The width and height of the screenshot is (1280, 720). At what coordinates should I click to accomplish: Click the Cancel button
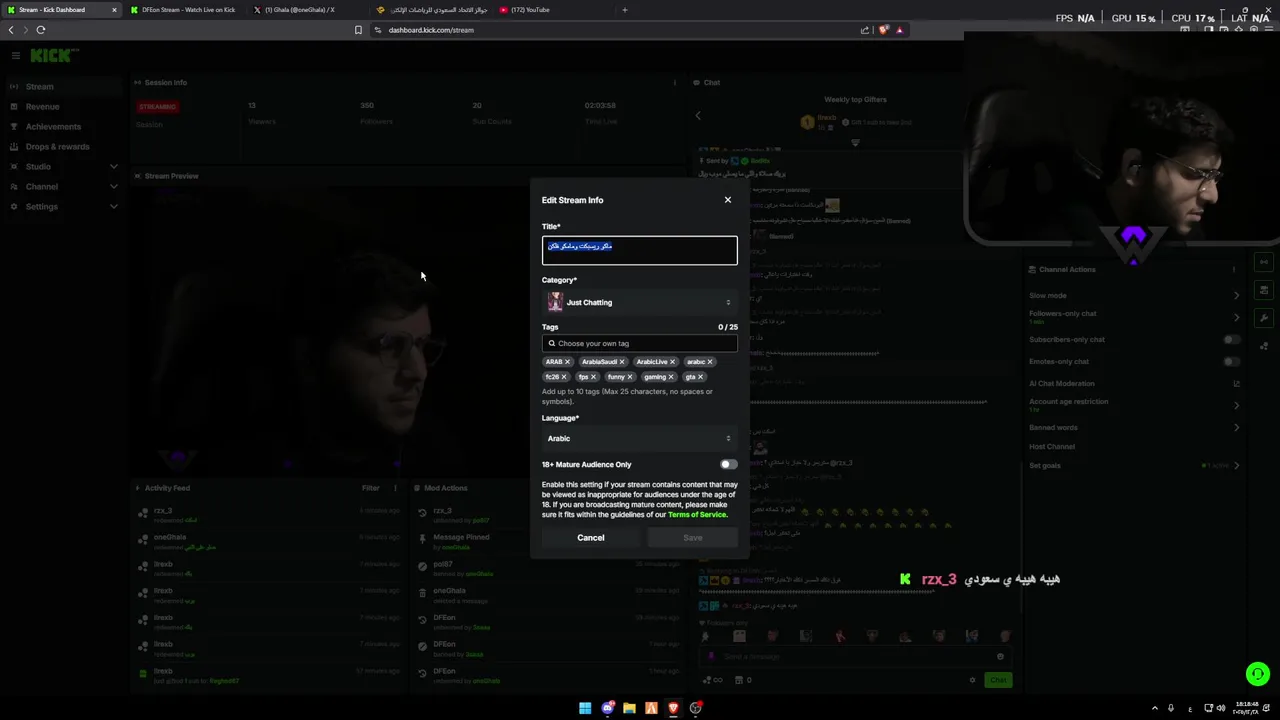[x=591, y=538]
